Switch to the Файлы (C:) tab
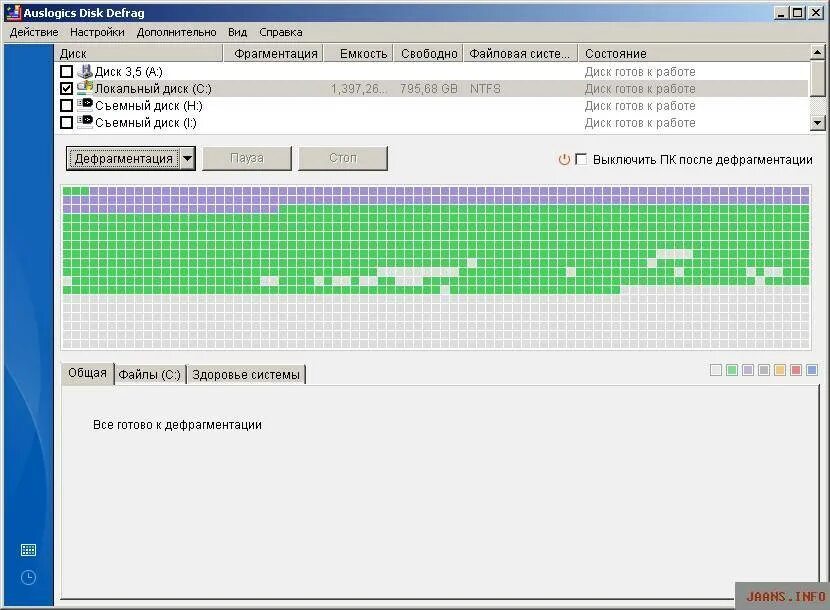The width and height of the screenshot is (830, 610). click(x=150, y=374)
